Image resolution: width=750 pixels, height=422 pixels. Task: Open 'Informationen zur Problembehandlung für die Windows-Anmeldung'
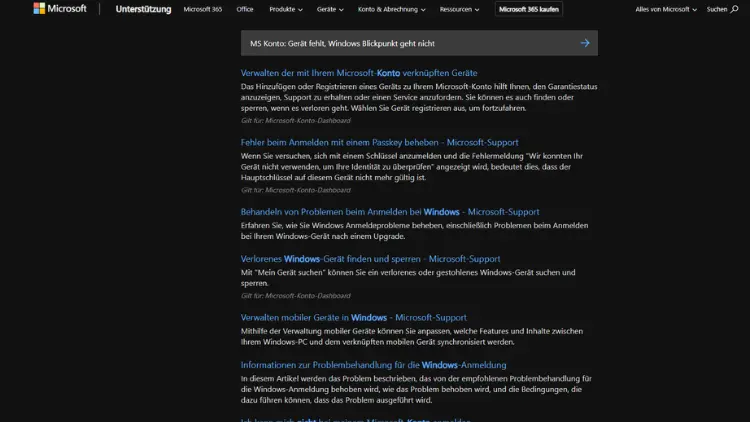(373, 365)
